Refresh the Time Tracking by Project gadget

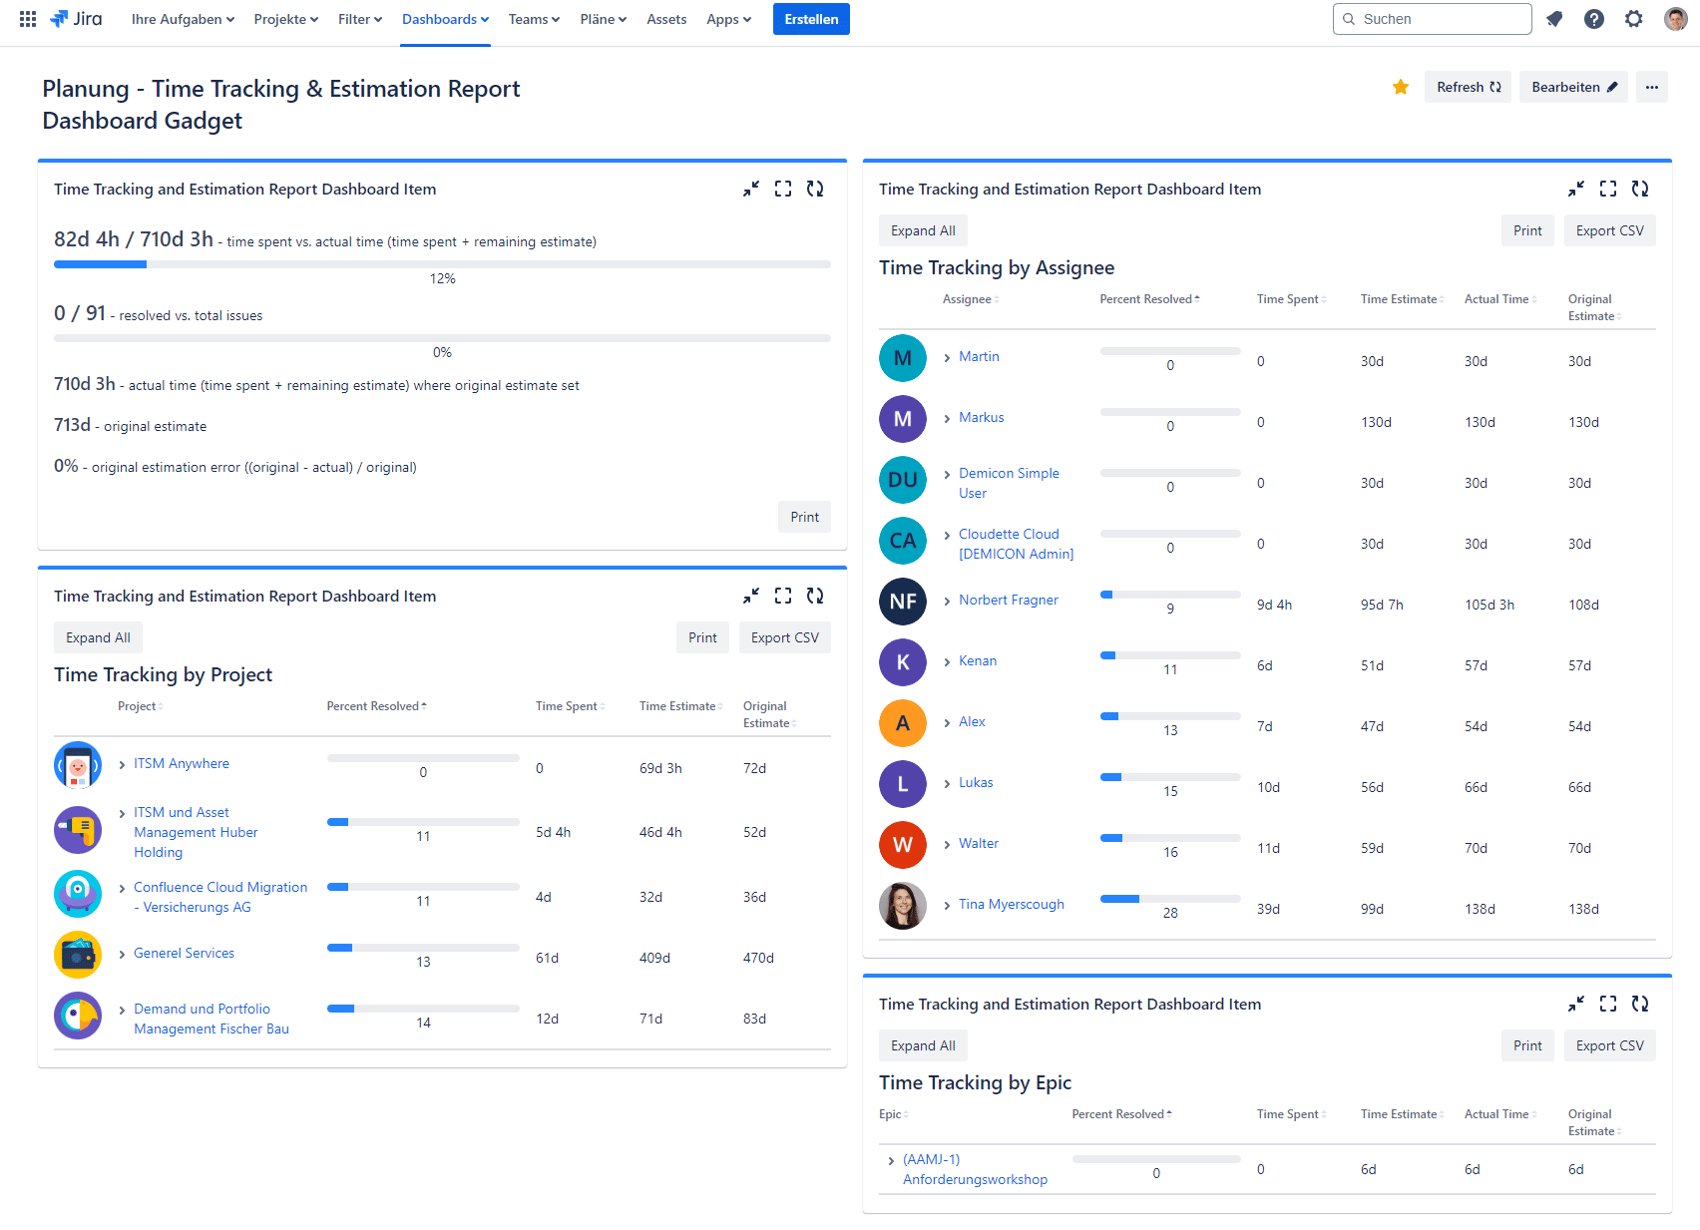[x=815, y=596]
